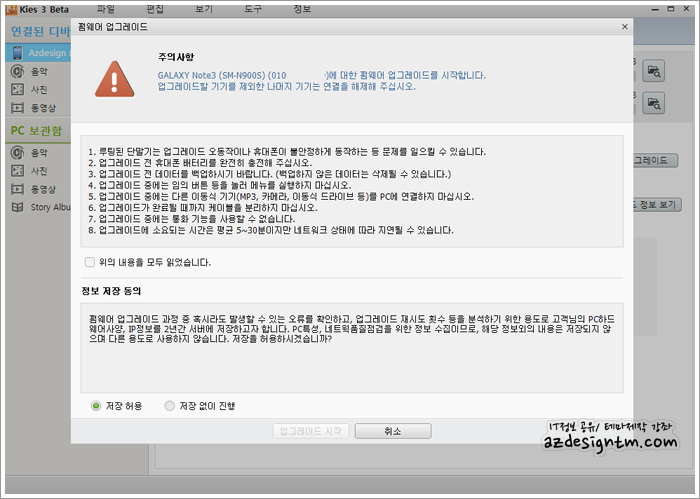The image size is (700, 499).
Task: Click the Kies 3 Beta app icon
Action: coord(11,9)
